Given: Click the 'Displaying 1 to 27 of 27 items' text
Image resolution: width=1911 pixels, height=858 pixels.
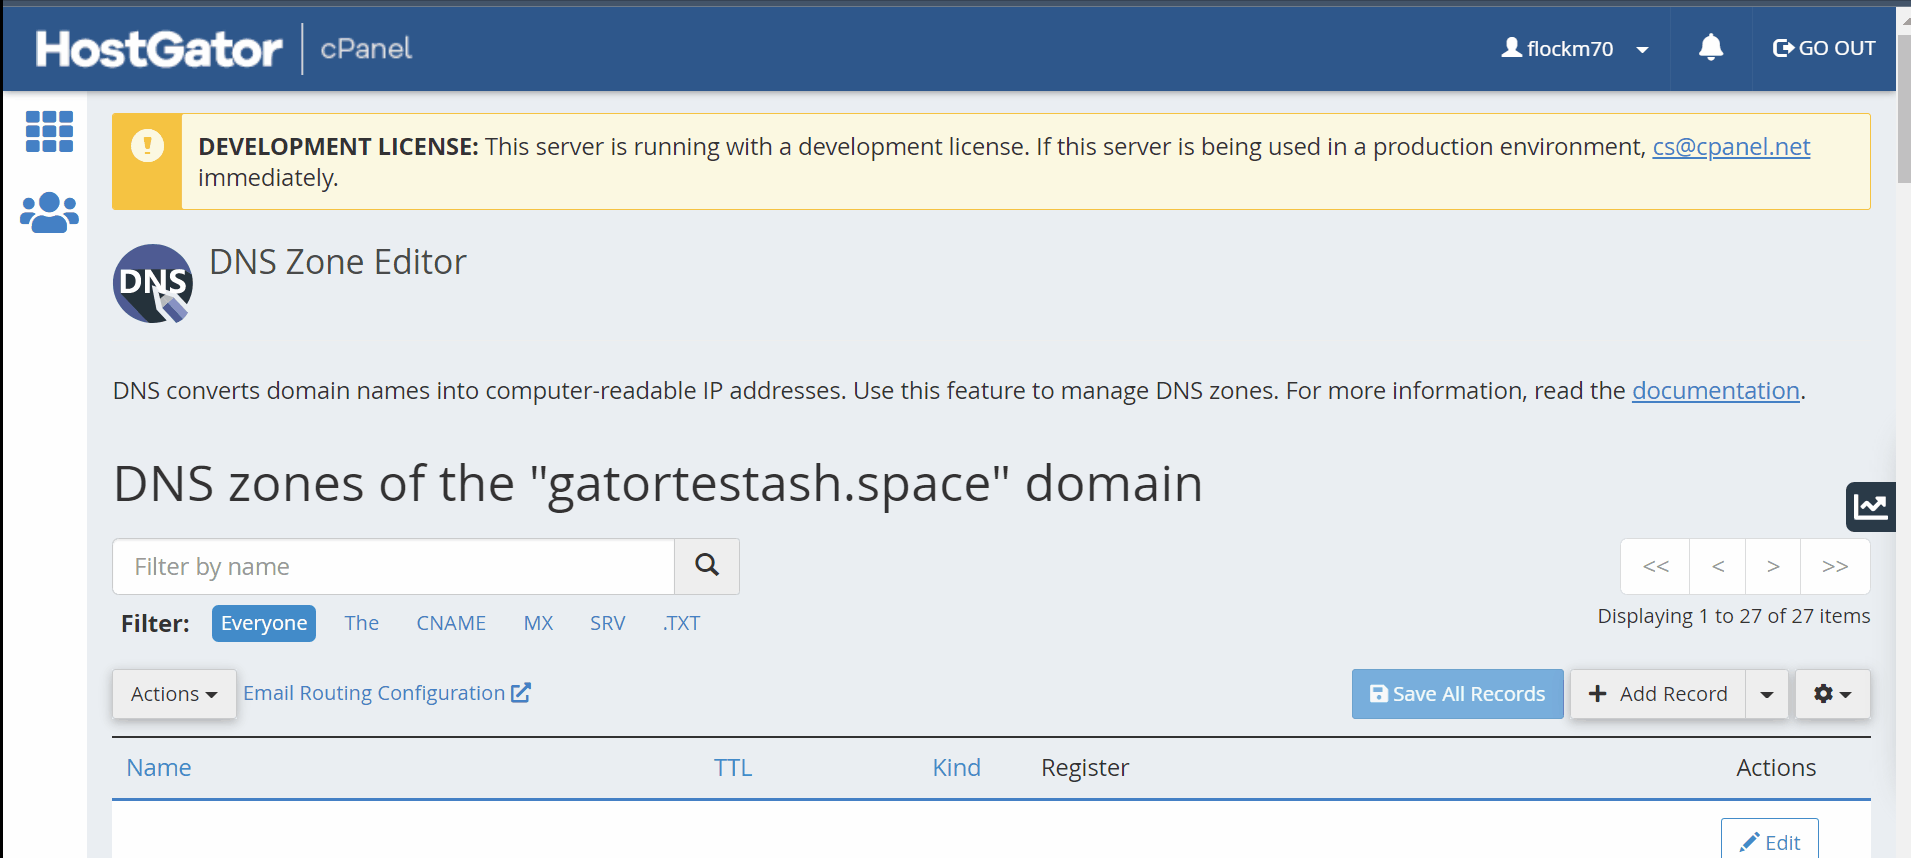Looking at the screenshot, I should (x=1733, y=616).
